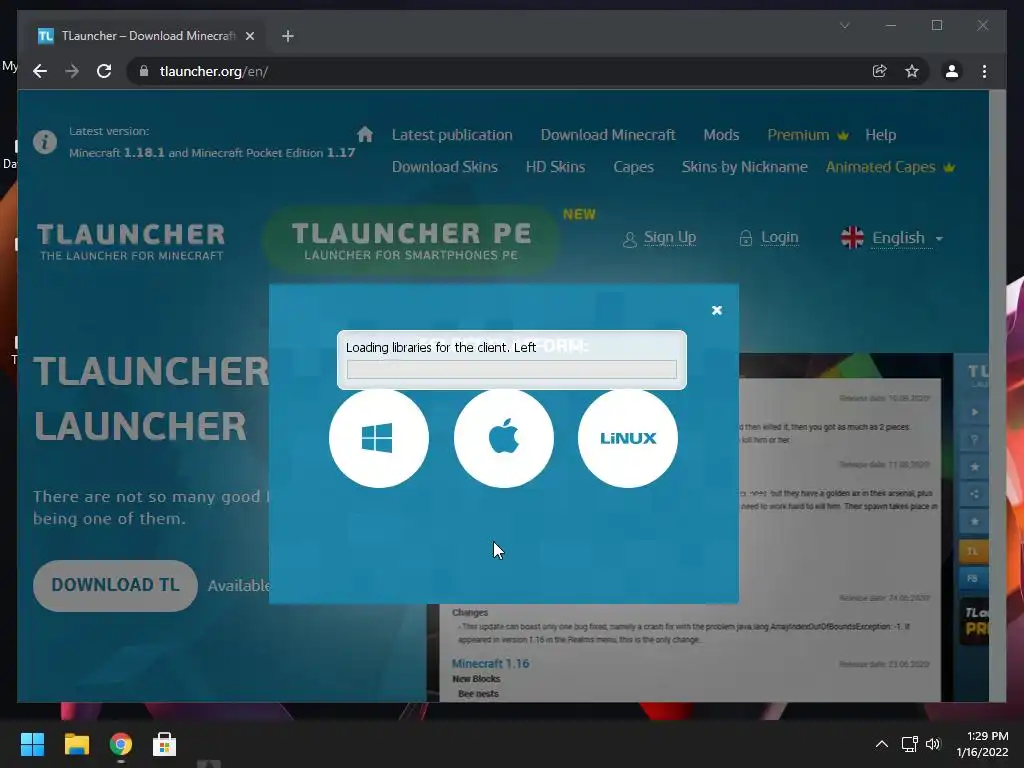
Task: Click the Sign Up link
Action: pyautogui.click(x=669, y=237)
